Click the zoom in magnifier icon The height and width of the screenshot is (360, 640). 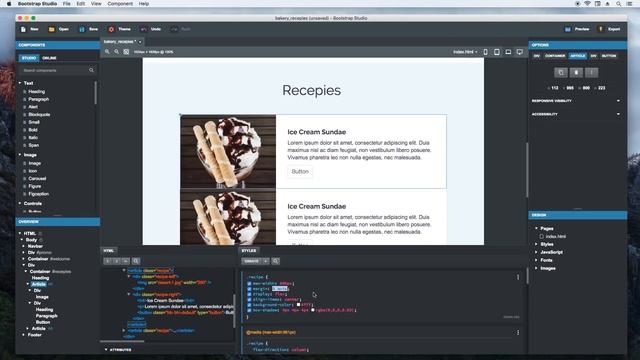[x=107, y=52]
